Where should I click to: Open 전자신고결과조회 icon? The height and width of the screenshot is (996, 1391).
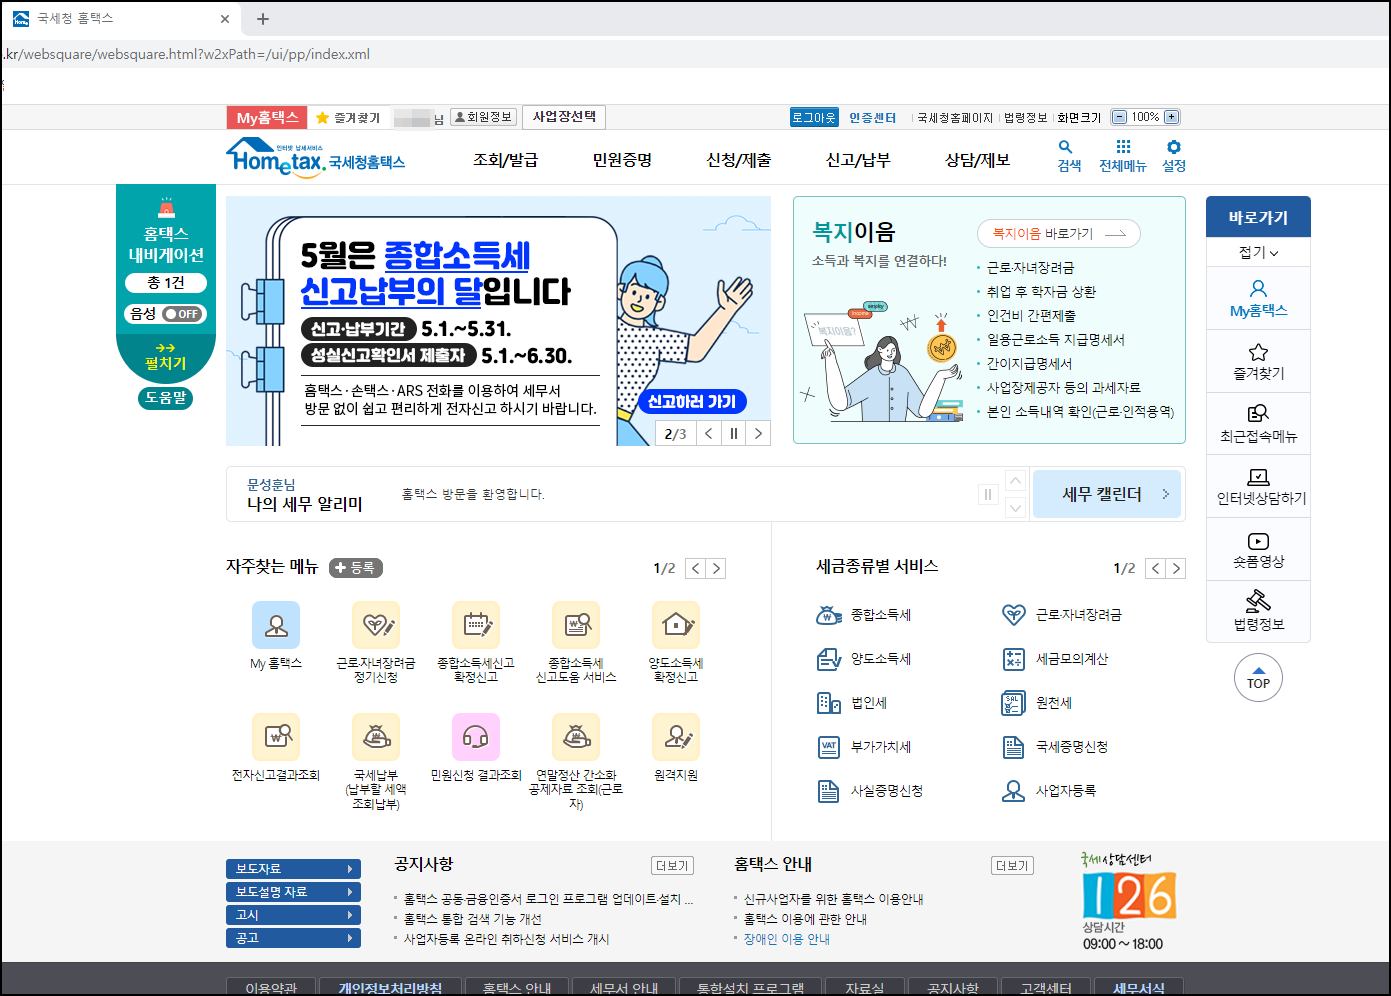point(276,737)
